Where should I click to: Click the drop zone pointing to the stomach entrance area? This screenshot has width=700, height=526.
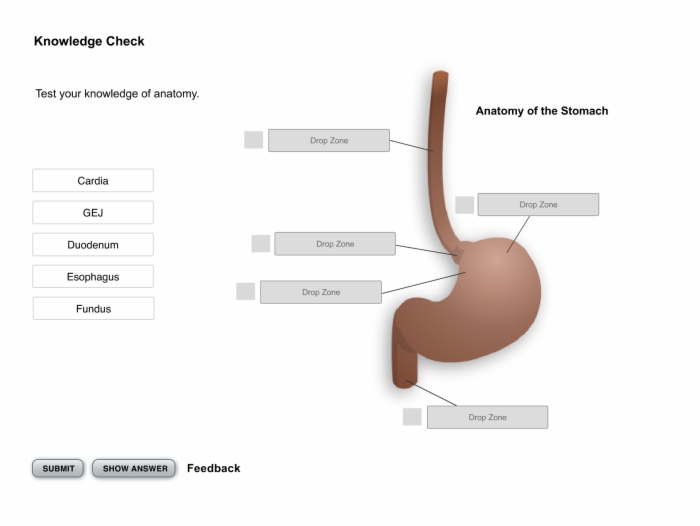[321, 292]
